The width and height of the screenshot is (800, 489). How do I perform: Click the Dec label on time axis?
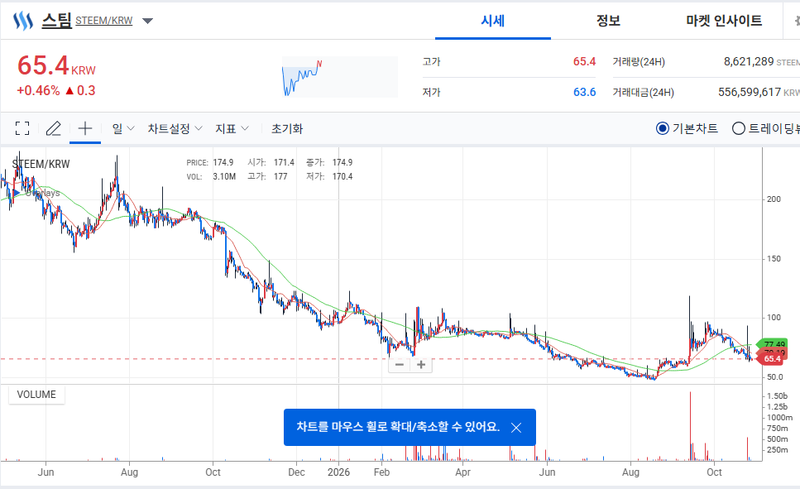296,472
